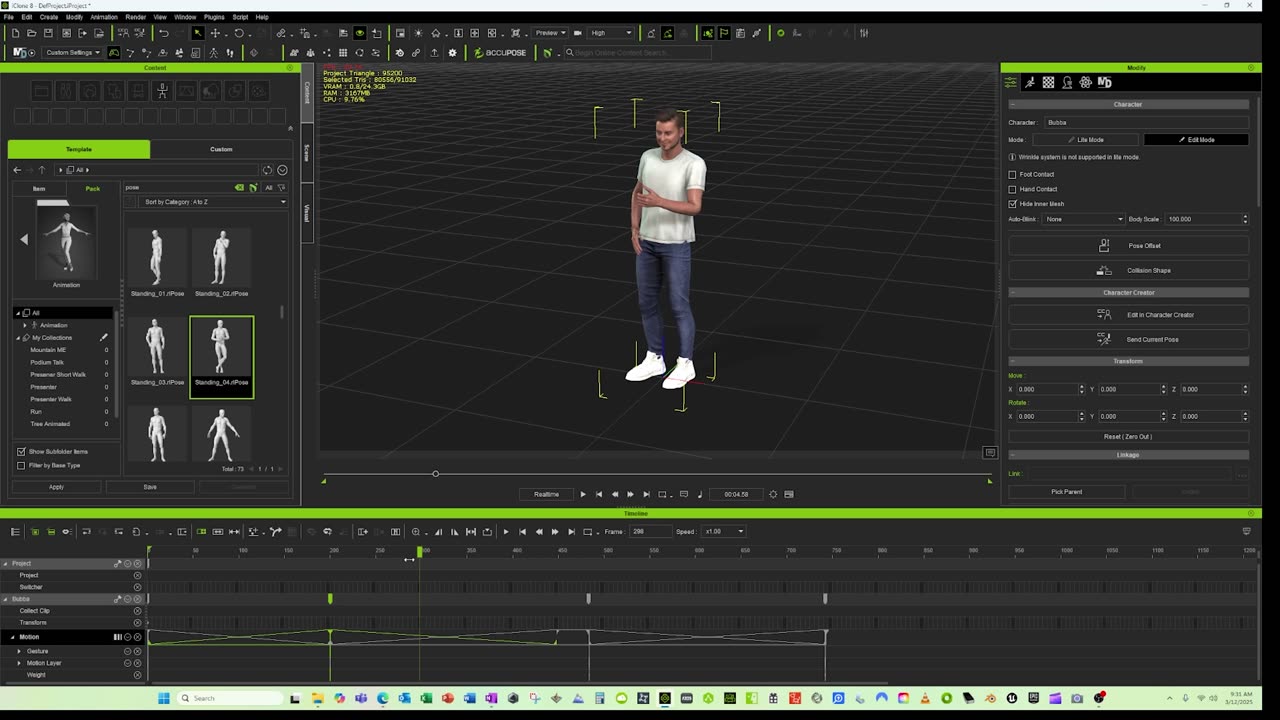The height and width of the screenshot is (720, 1280).
Task: Open the Plugins menu
Action: tap(214, 17)
